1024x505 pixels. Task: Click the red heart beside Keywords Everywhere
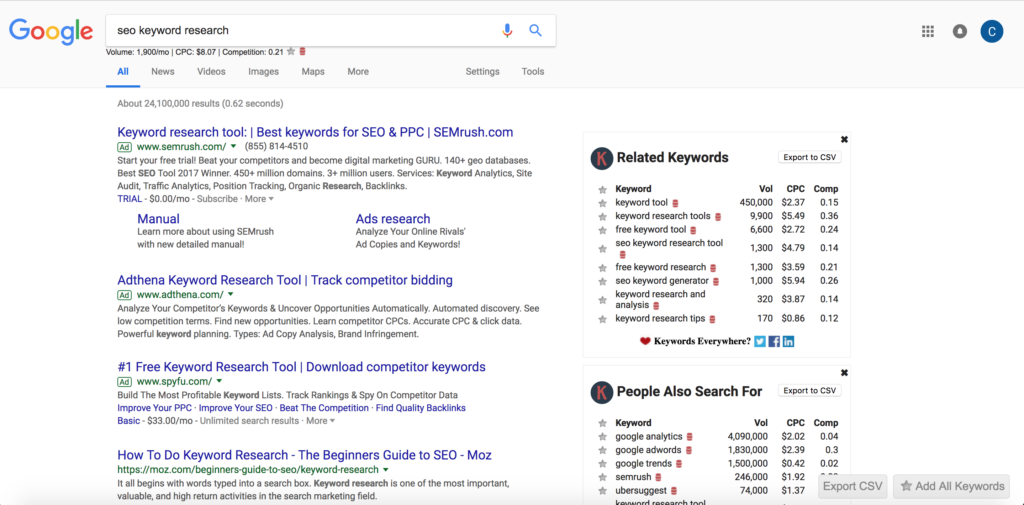click(x=645, y=341)
